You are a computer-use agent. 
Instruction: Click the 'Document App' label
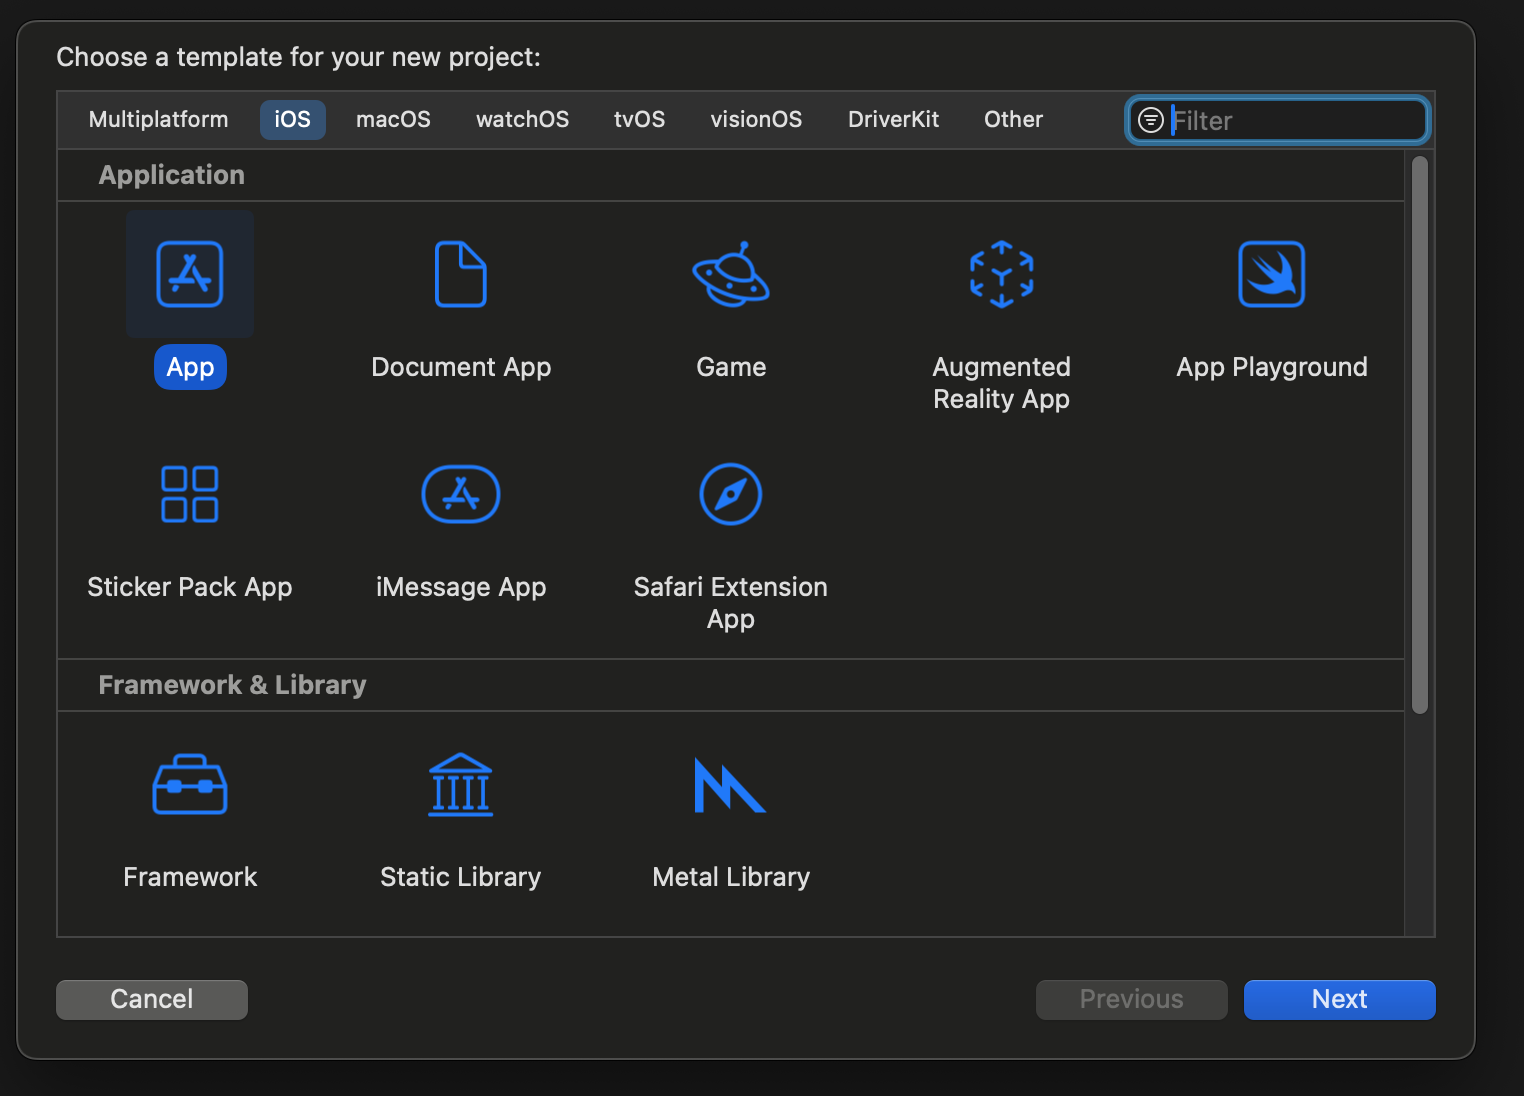(461, 367)
